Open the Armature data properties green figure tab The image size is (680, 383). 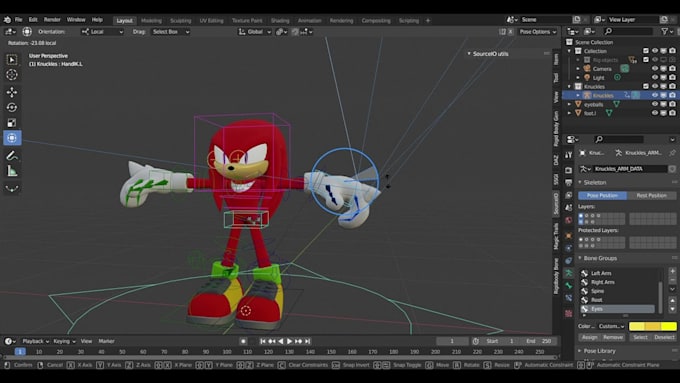click(x=569, y=273)
